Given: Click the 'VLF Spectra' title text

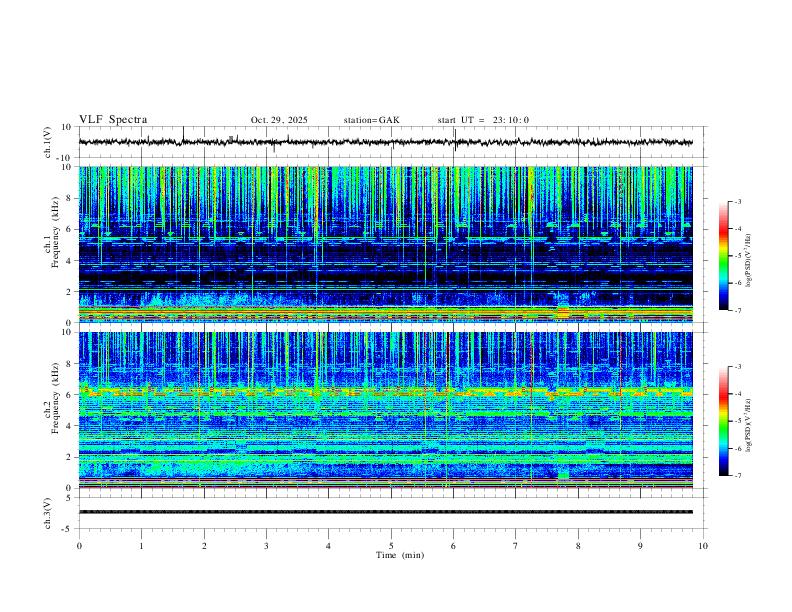Looking at the screenshot, I should [113, 120].
